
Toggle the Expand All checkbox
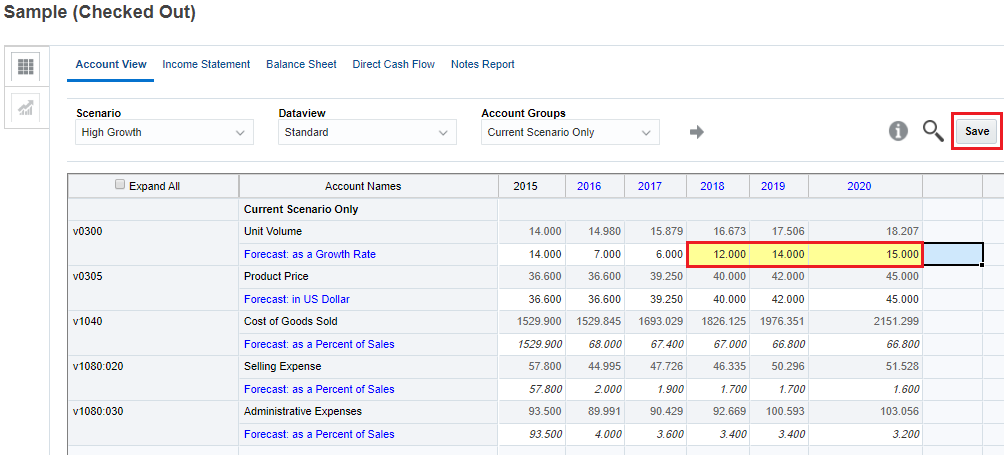point(121,185)
